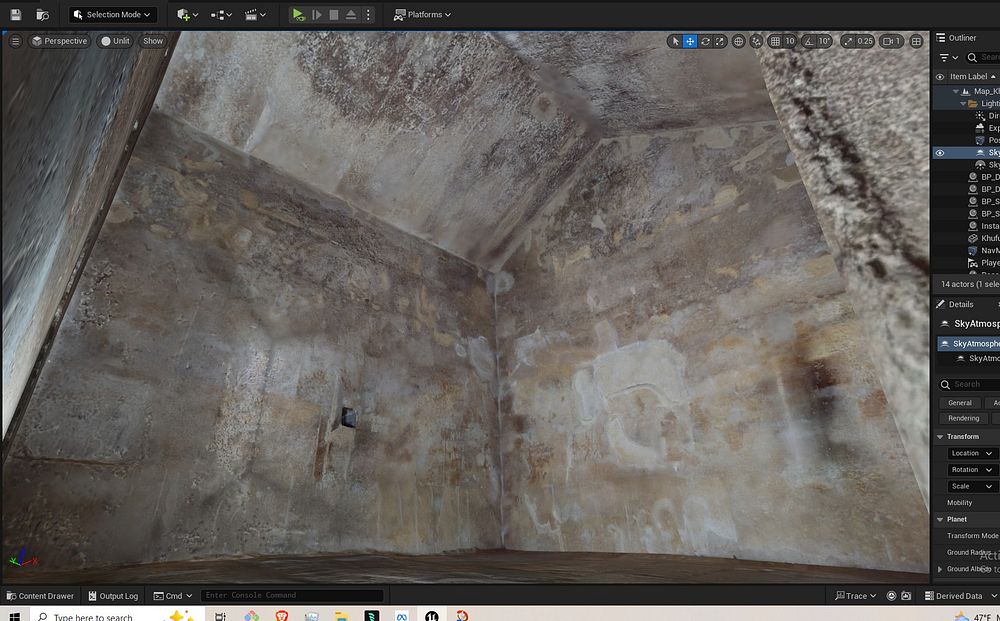
Task: Activate the Select objects cursor tool
Action: (675, 41)
